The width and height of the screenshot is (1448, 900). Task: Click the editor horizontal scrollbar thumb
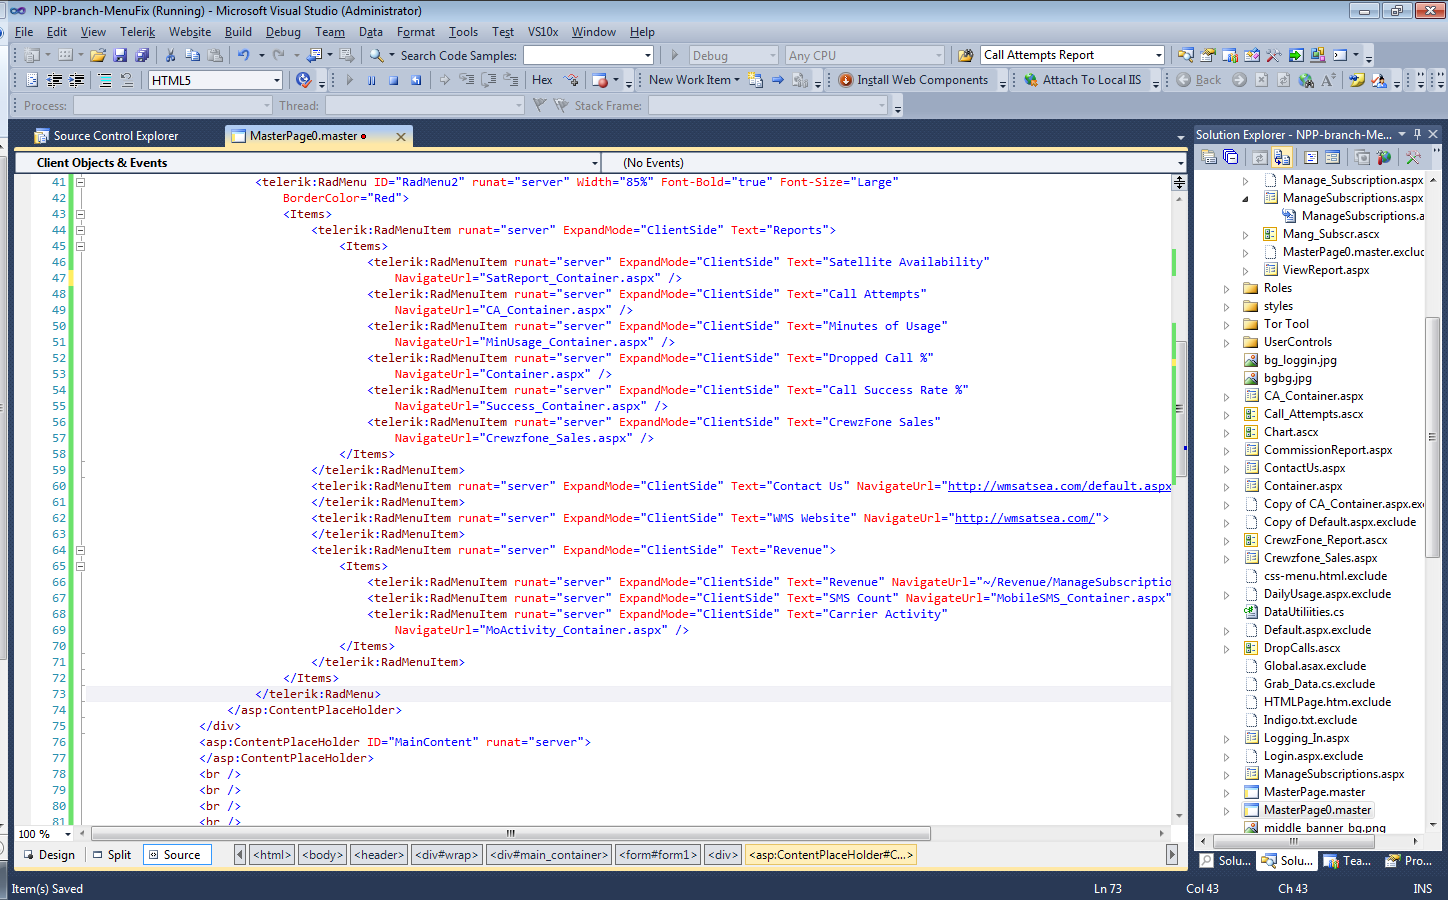510,833
